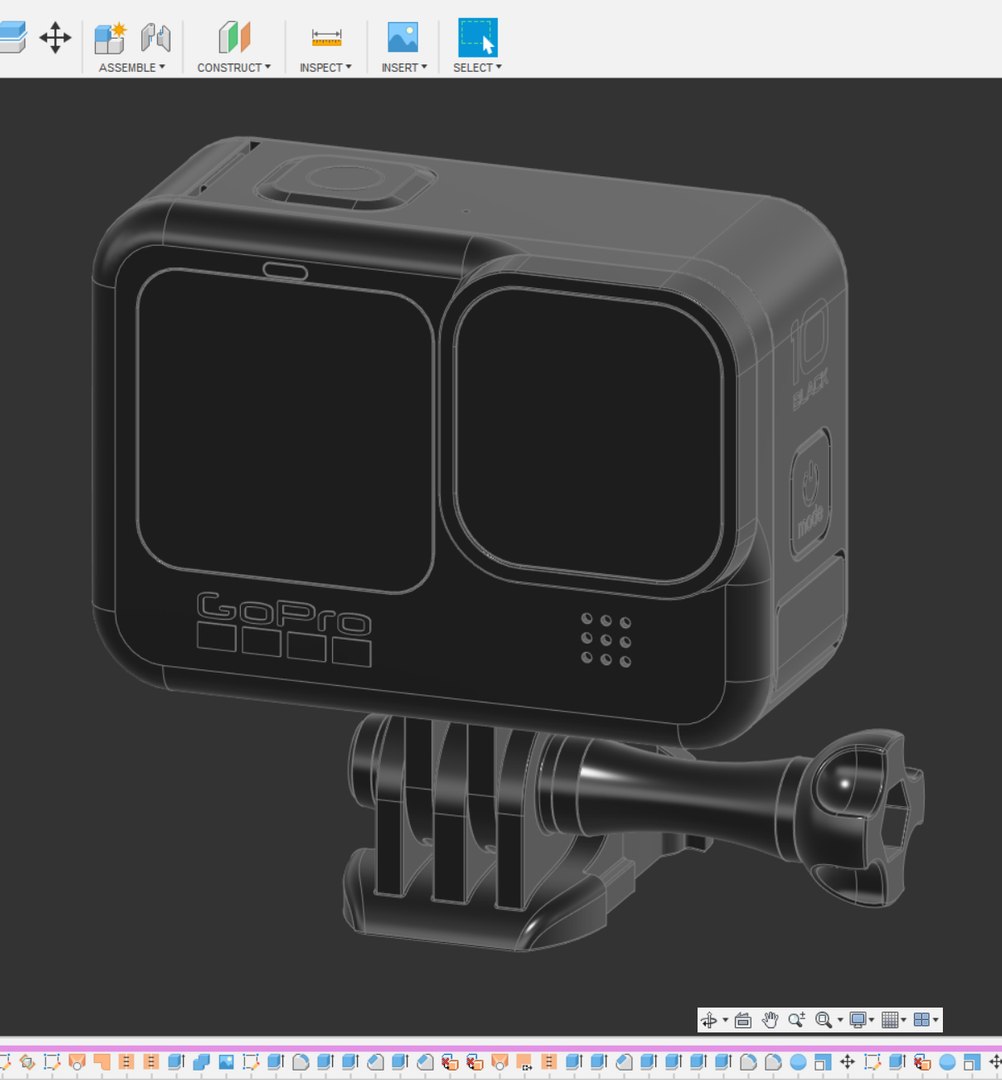Activate the Pan hand tool

point(770,1020)
